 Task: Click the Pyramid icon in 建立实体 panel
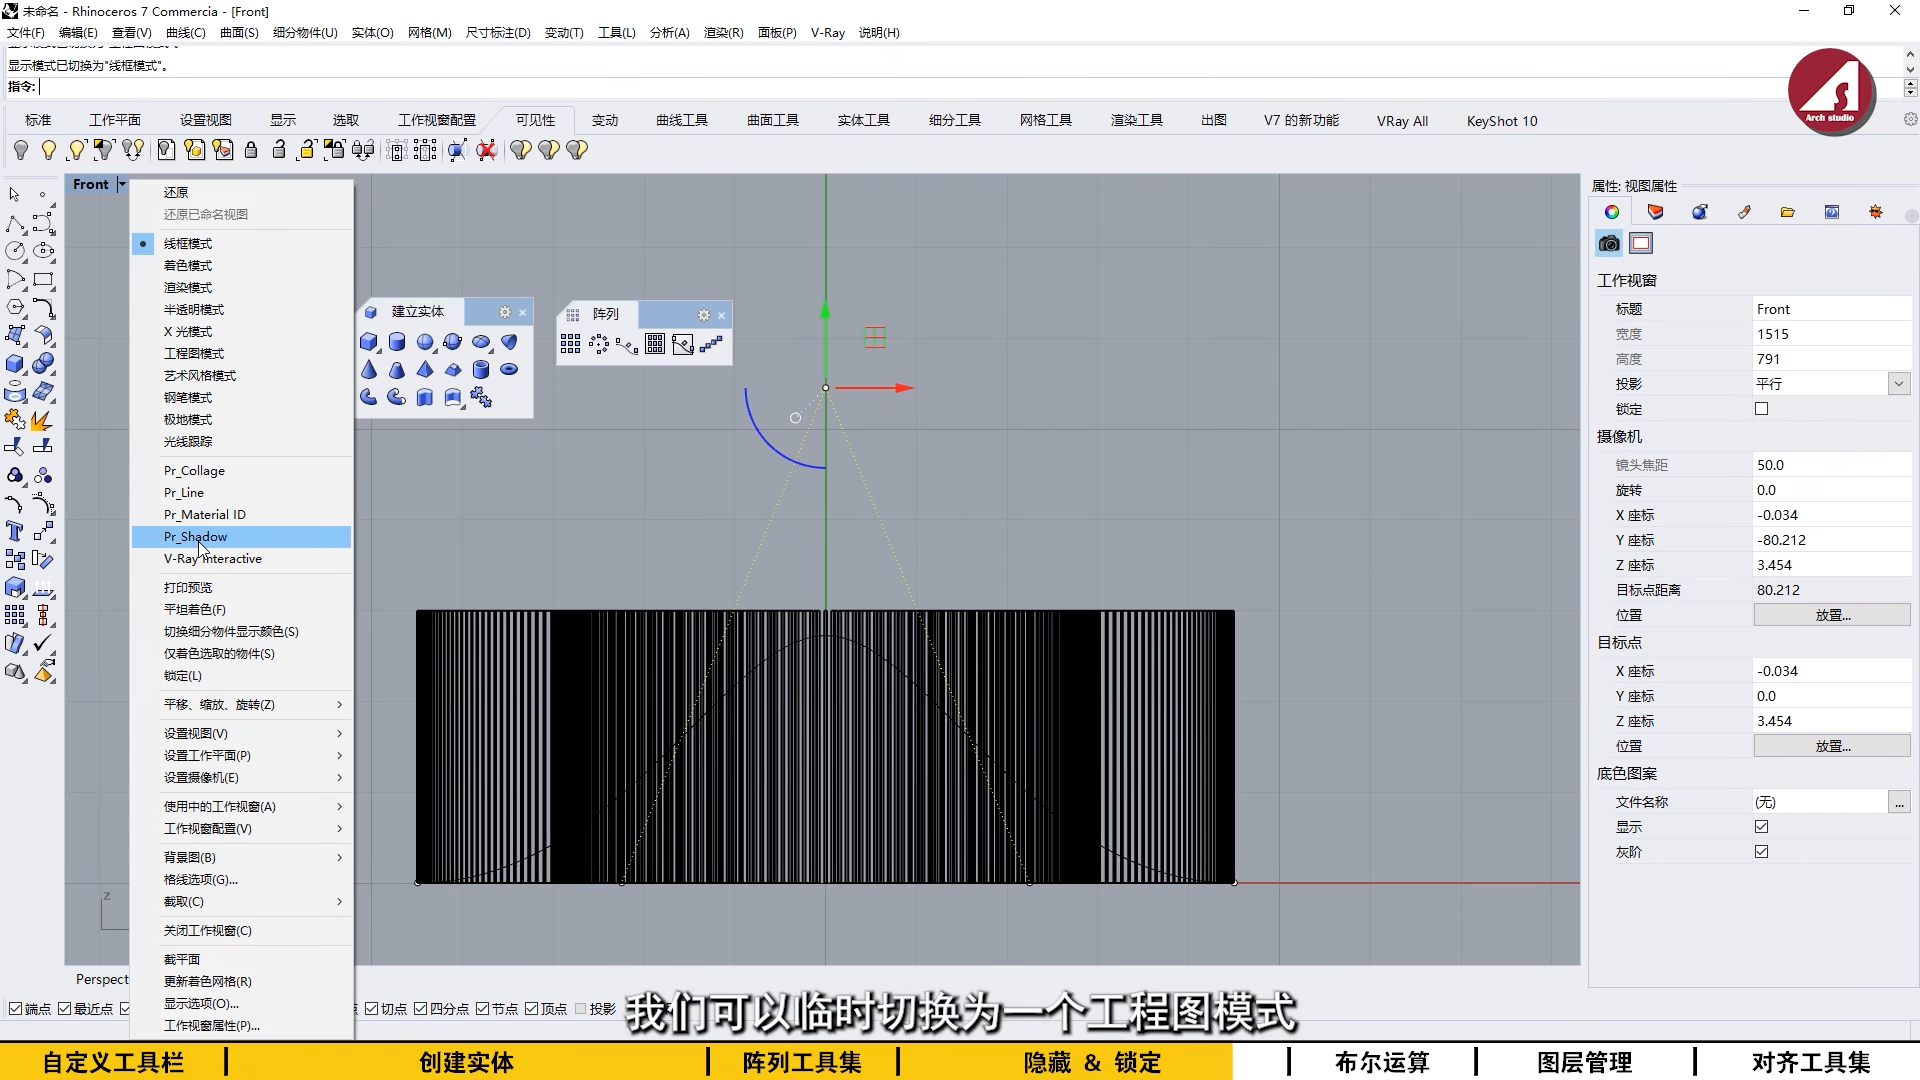click(x=425, y=370)
